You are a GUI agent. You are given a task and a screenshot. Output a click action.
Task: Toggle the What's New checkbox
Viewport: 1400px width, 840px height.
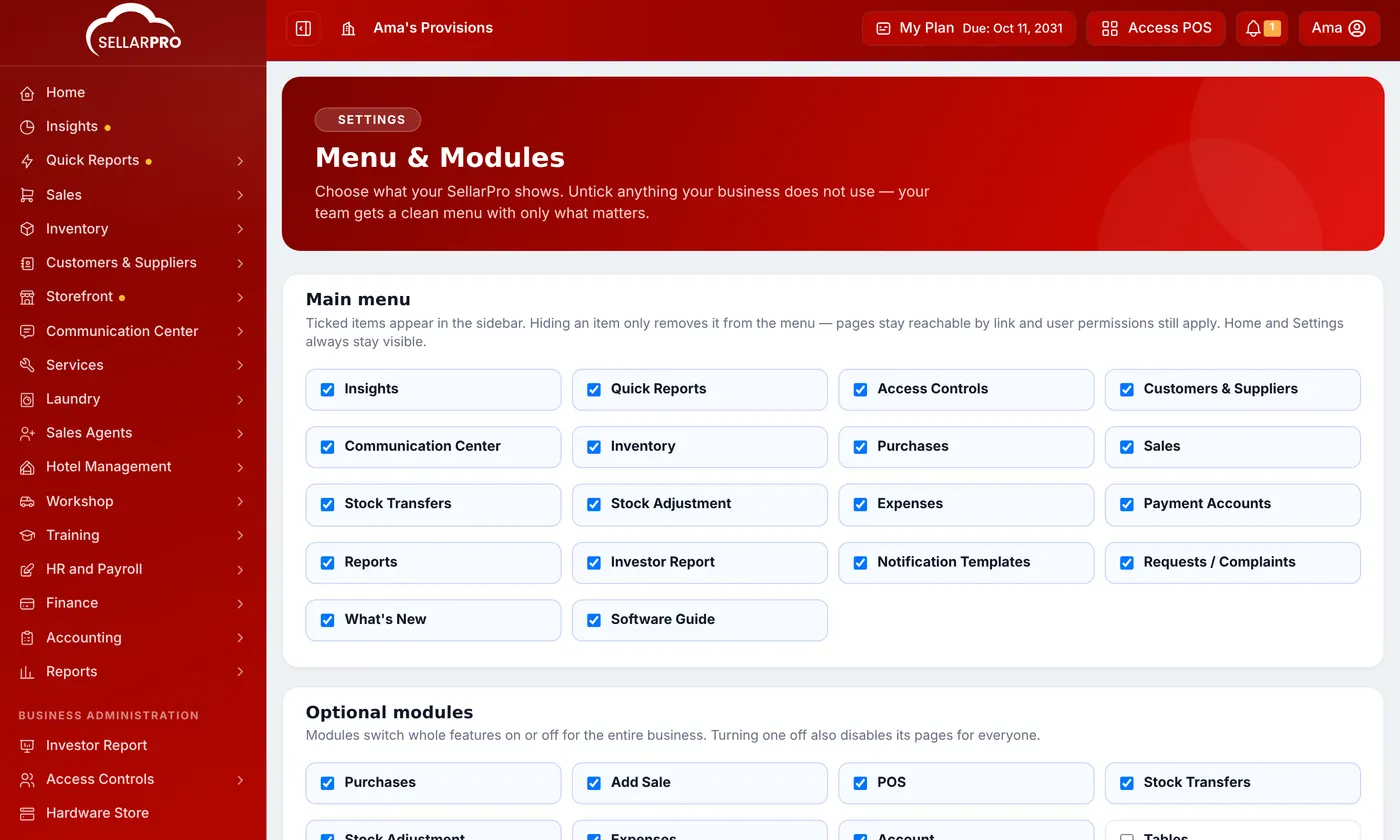point(327,620)
